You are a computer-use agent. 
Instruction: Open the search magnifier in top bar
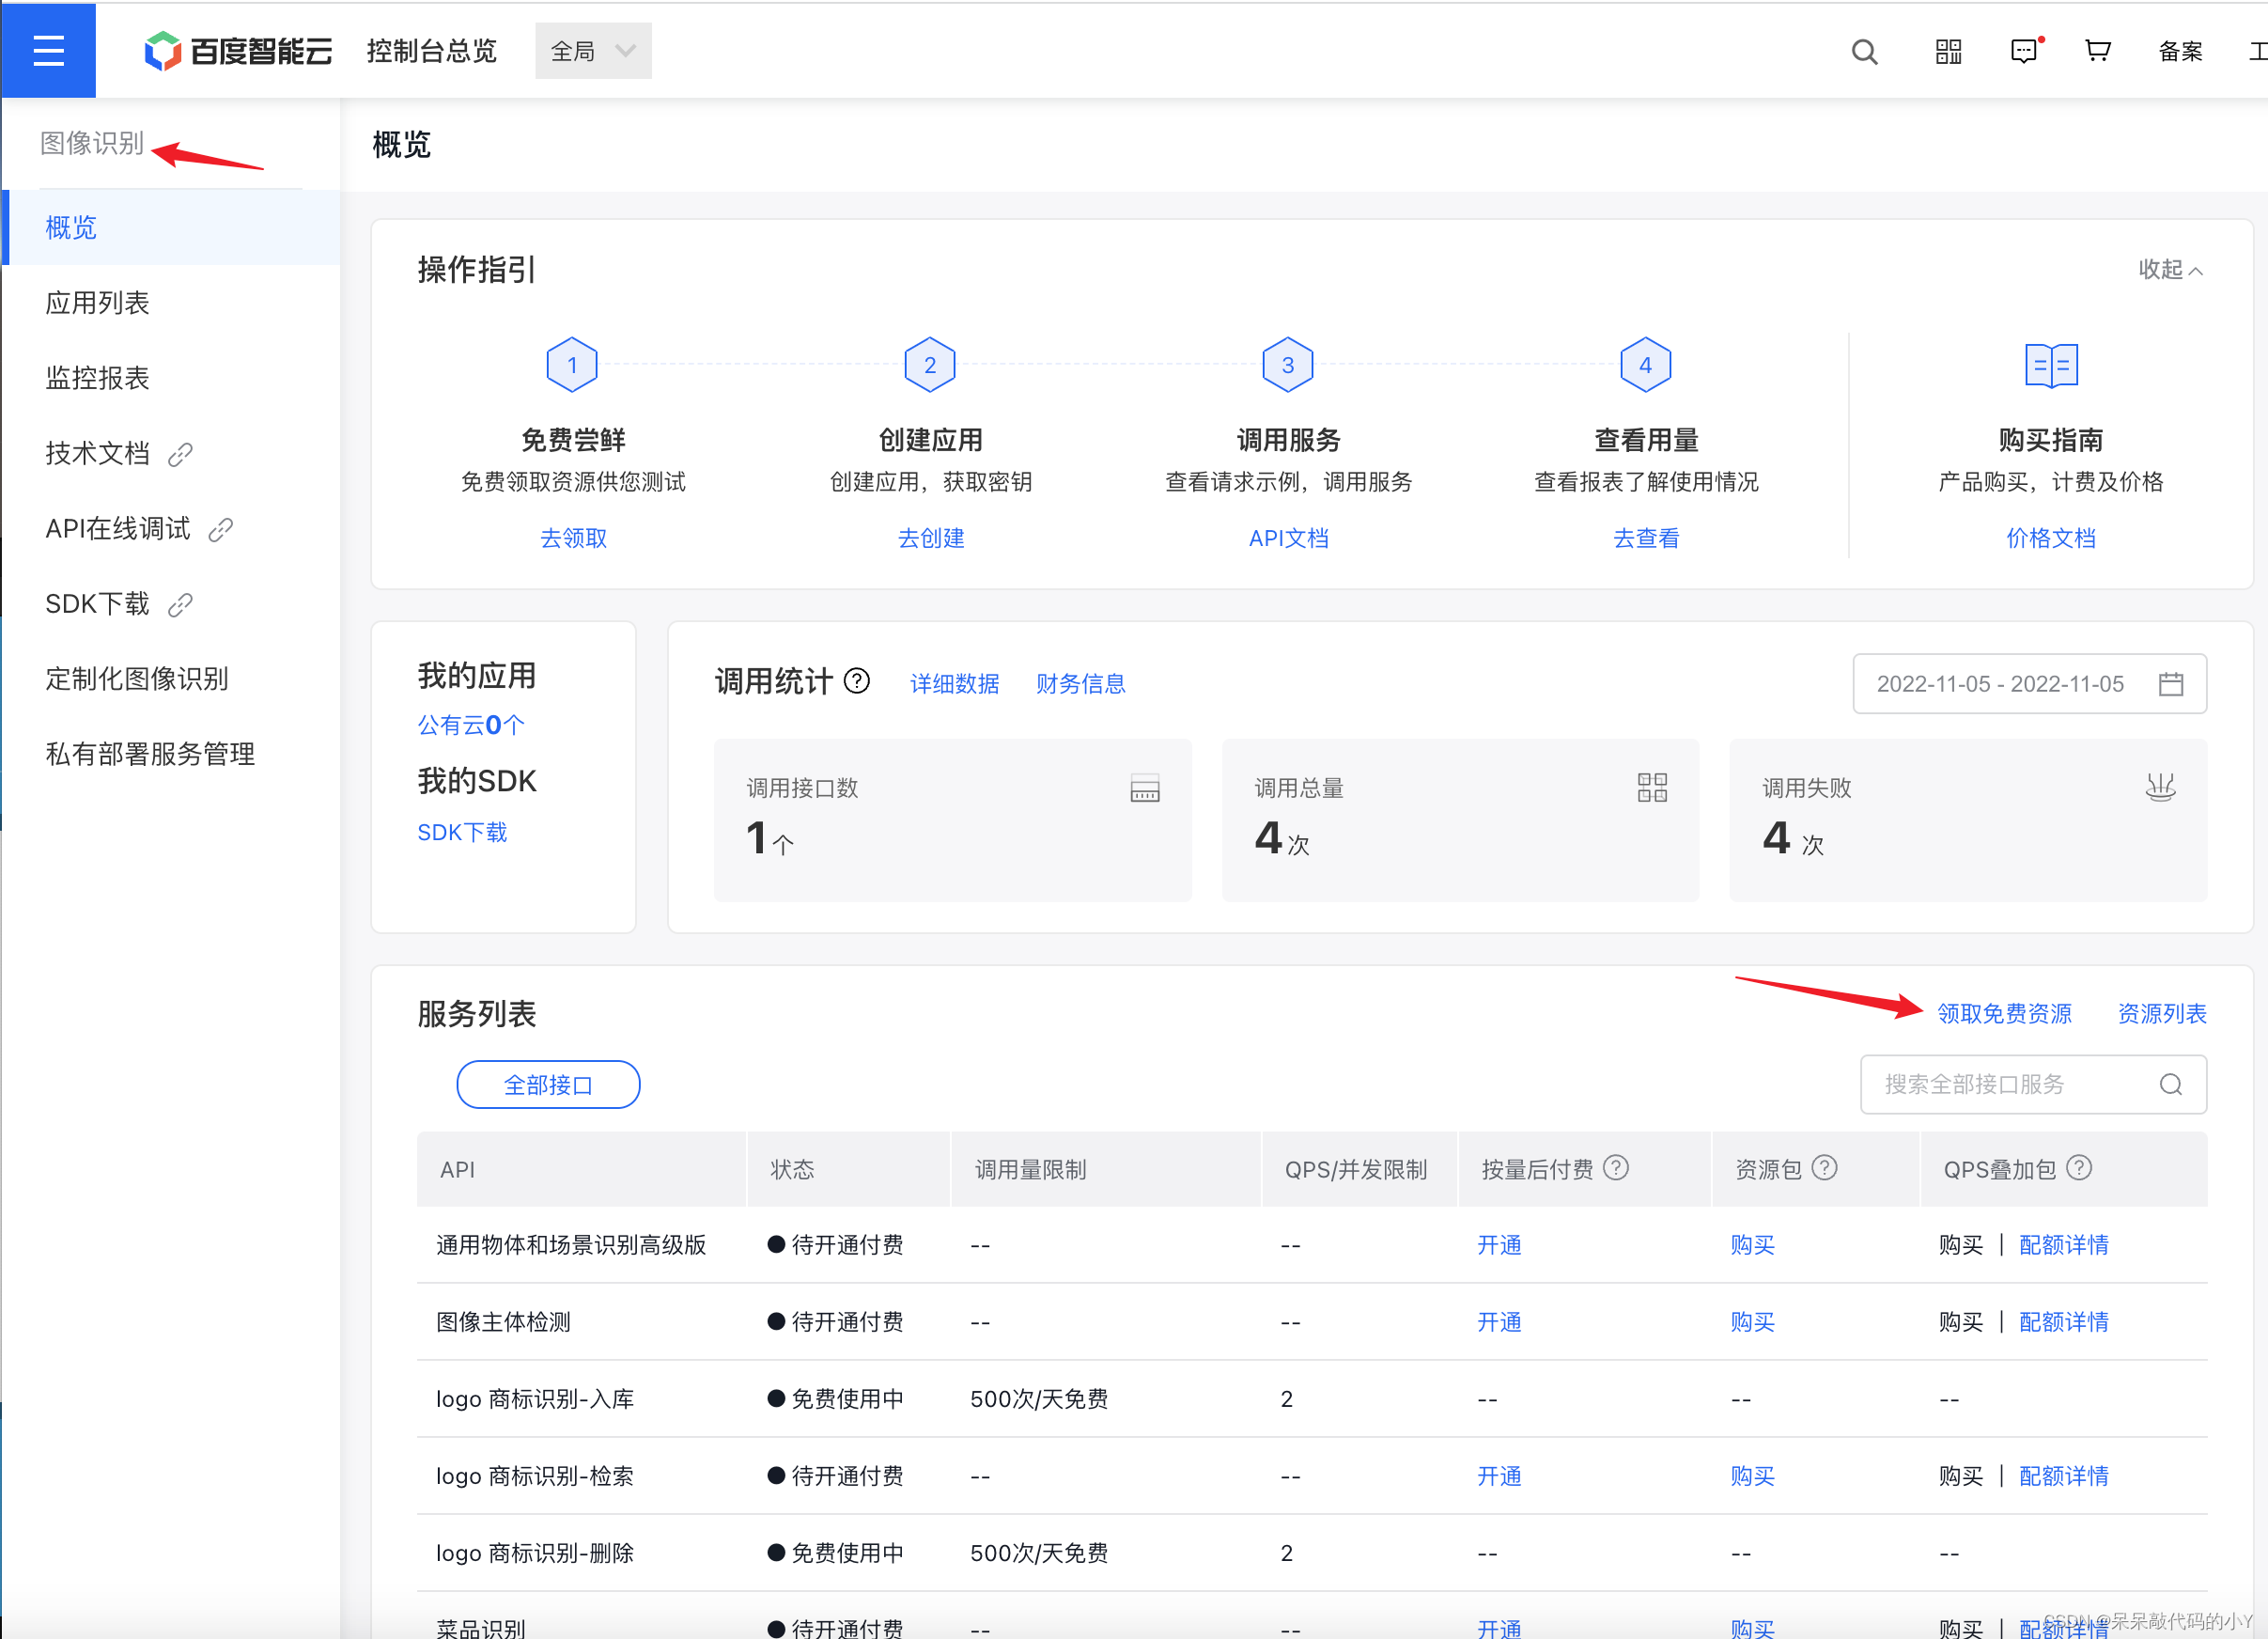pos(1864,51)
